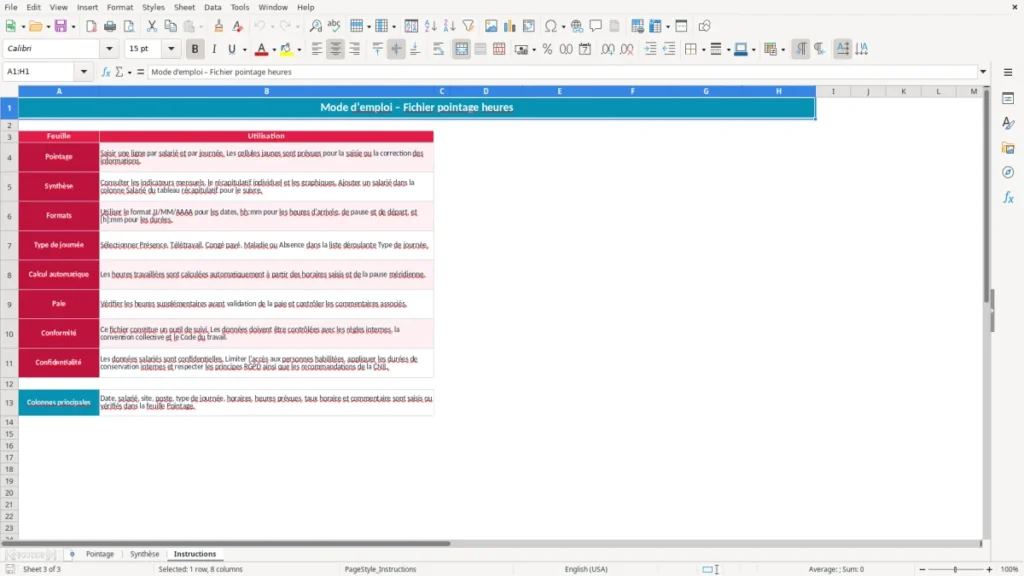The width and height of the screenshot is (1024, 576).
Task: Open the Function Wizard next to the Name Box
Action: (106, 72)
